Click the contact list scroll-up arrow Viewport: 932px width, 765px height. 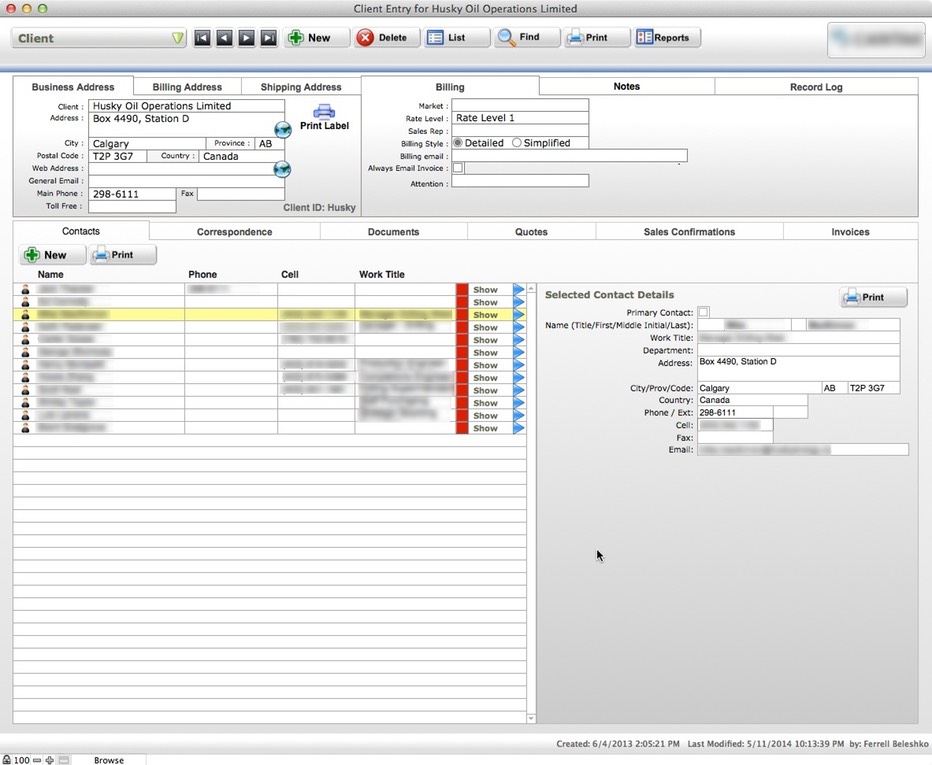click(531, 288)
